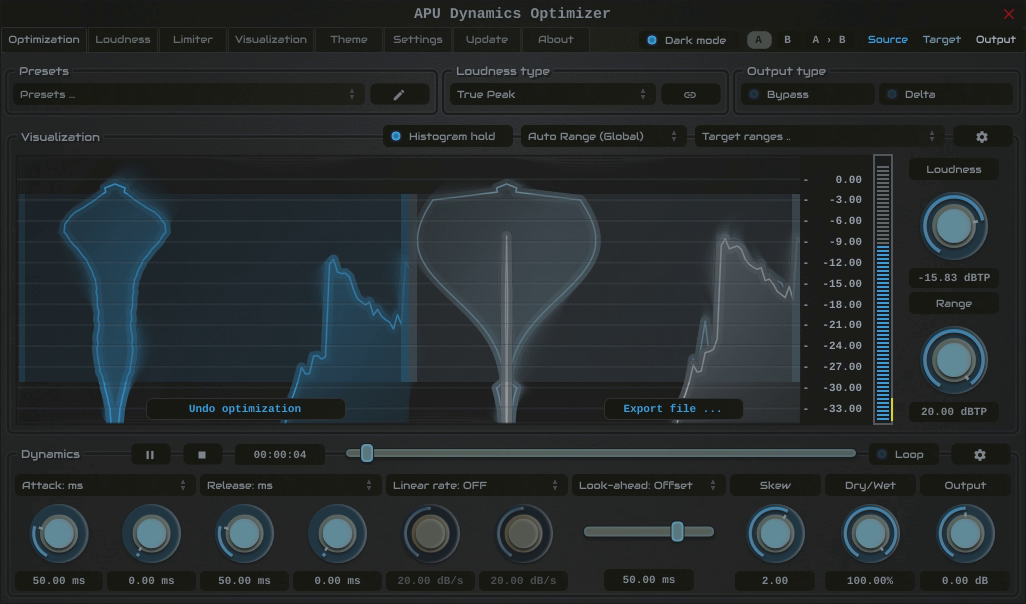
Task: Open Dynamics gear settings
Action: [x=980, y=455]
